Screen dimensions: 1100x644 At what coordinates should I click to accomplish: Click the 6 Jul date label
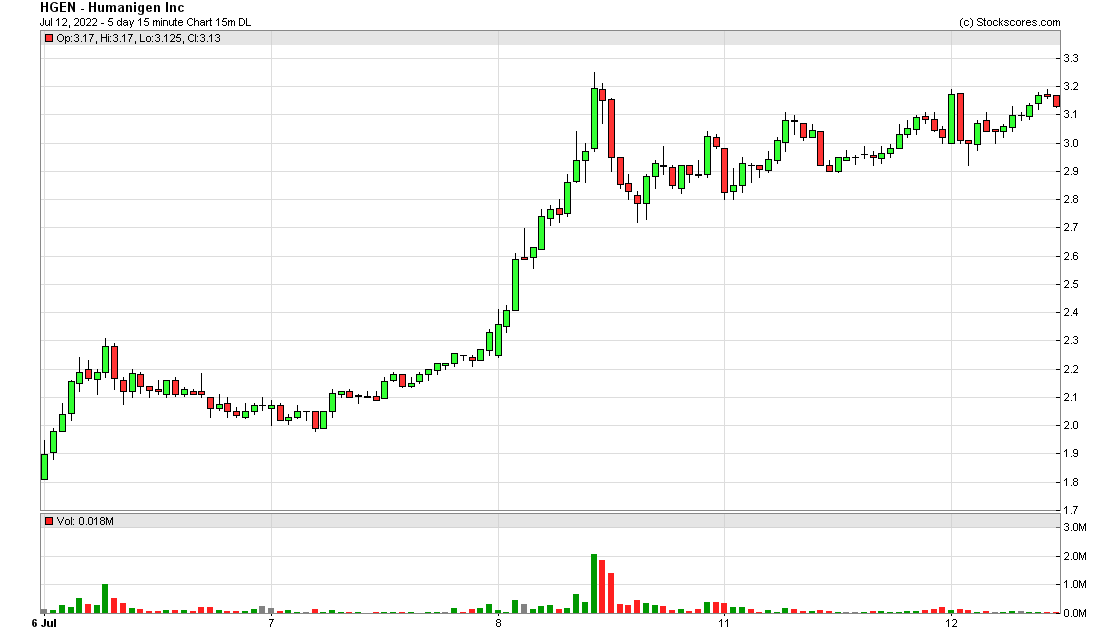tap(44, 623)
